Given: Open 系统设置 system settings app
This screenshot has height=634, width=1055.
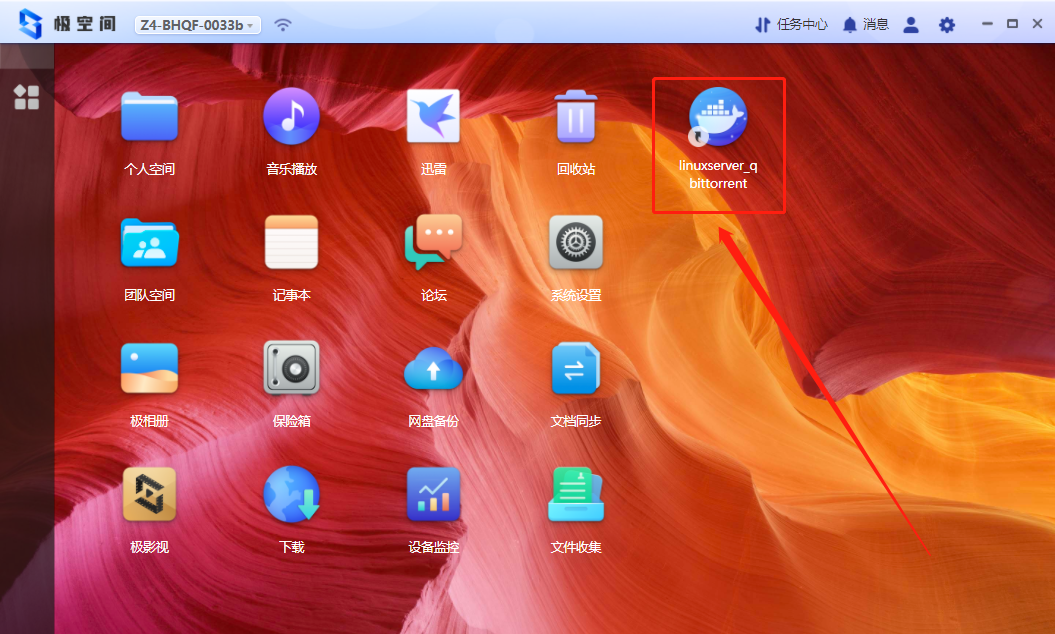Looking at the screenshot, I should pos(576,243).
